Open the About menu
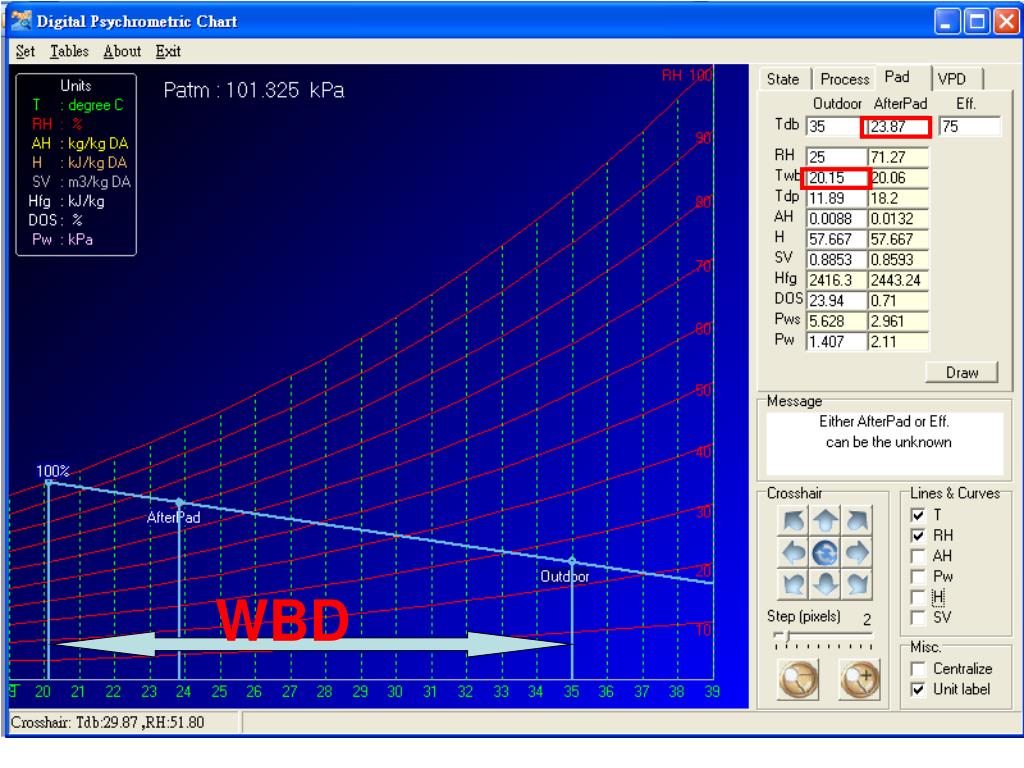This screenshot has height=768, width=1024. (x=122, y=52)
